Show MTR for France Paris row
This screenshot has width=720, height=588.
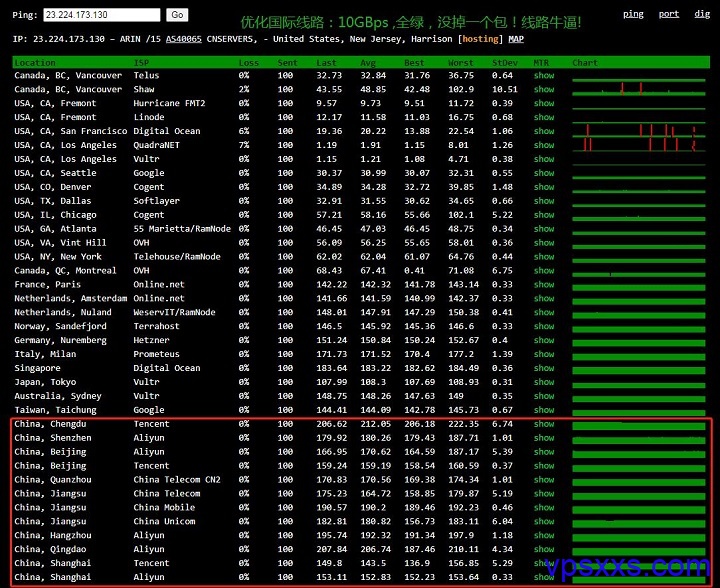(544, 285)
